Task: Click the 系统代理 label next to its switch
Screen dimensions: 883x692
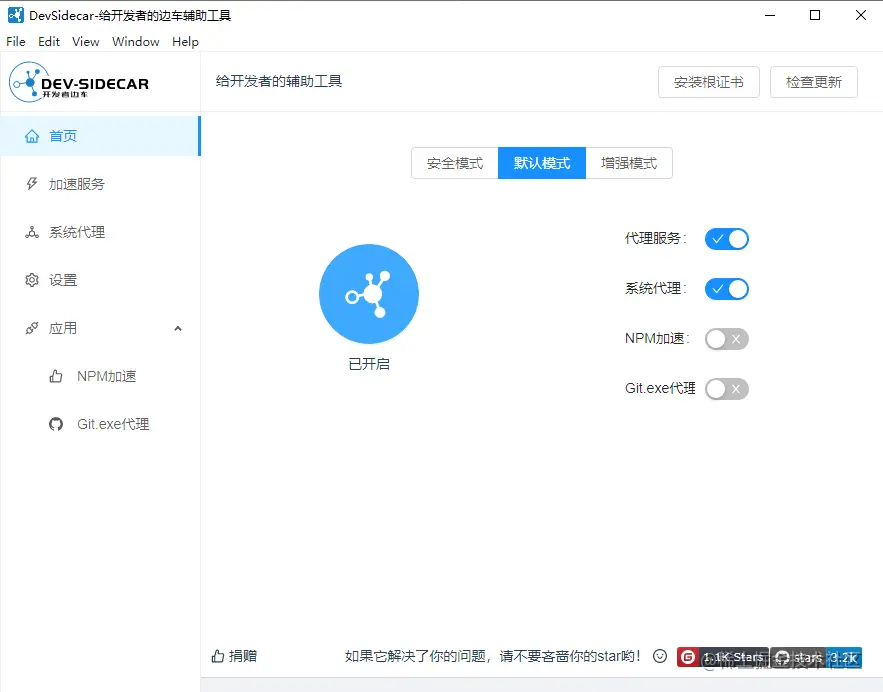Action: pos(655,288)
